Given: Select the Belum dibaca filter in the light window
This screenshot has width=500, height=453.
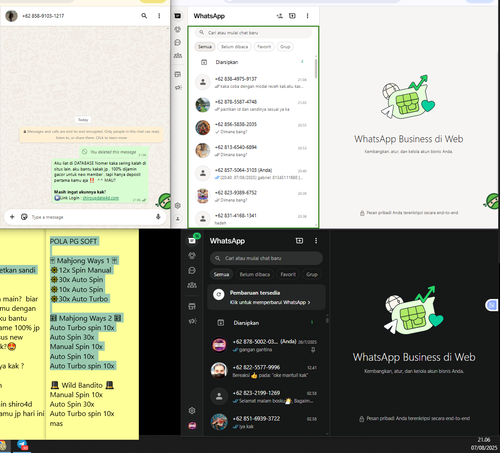Looking at the screenshot, I should 235,47.
